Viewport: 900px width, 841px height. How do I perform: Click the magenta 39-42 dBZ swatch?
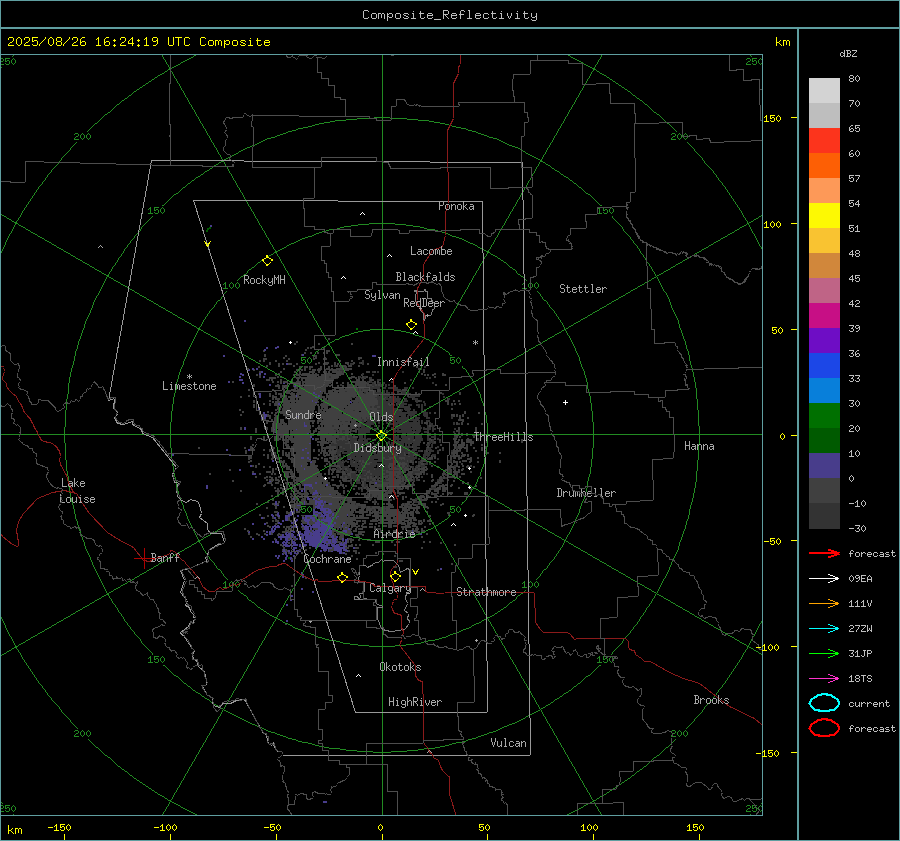(x=824, y=316)
